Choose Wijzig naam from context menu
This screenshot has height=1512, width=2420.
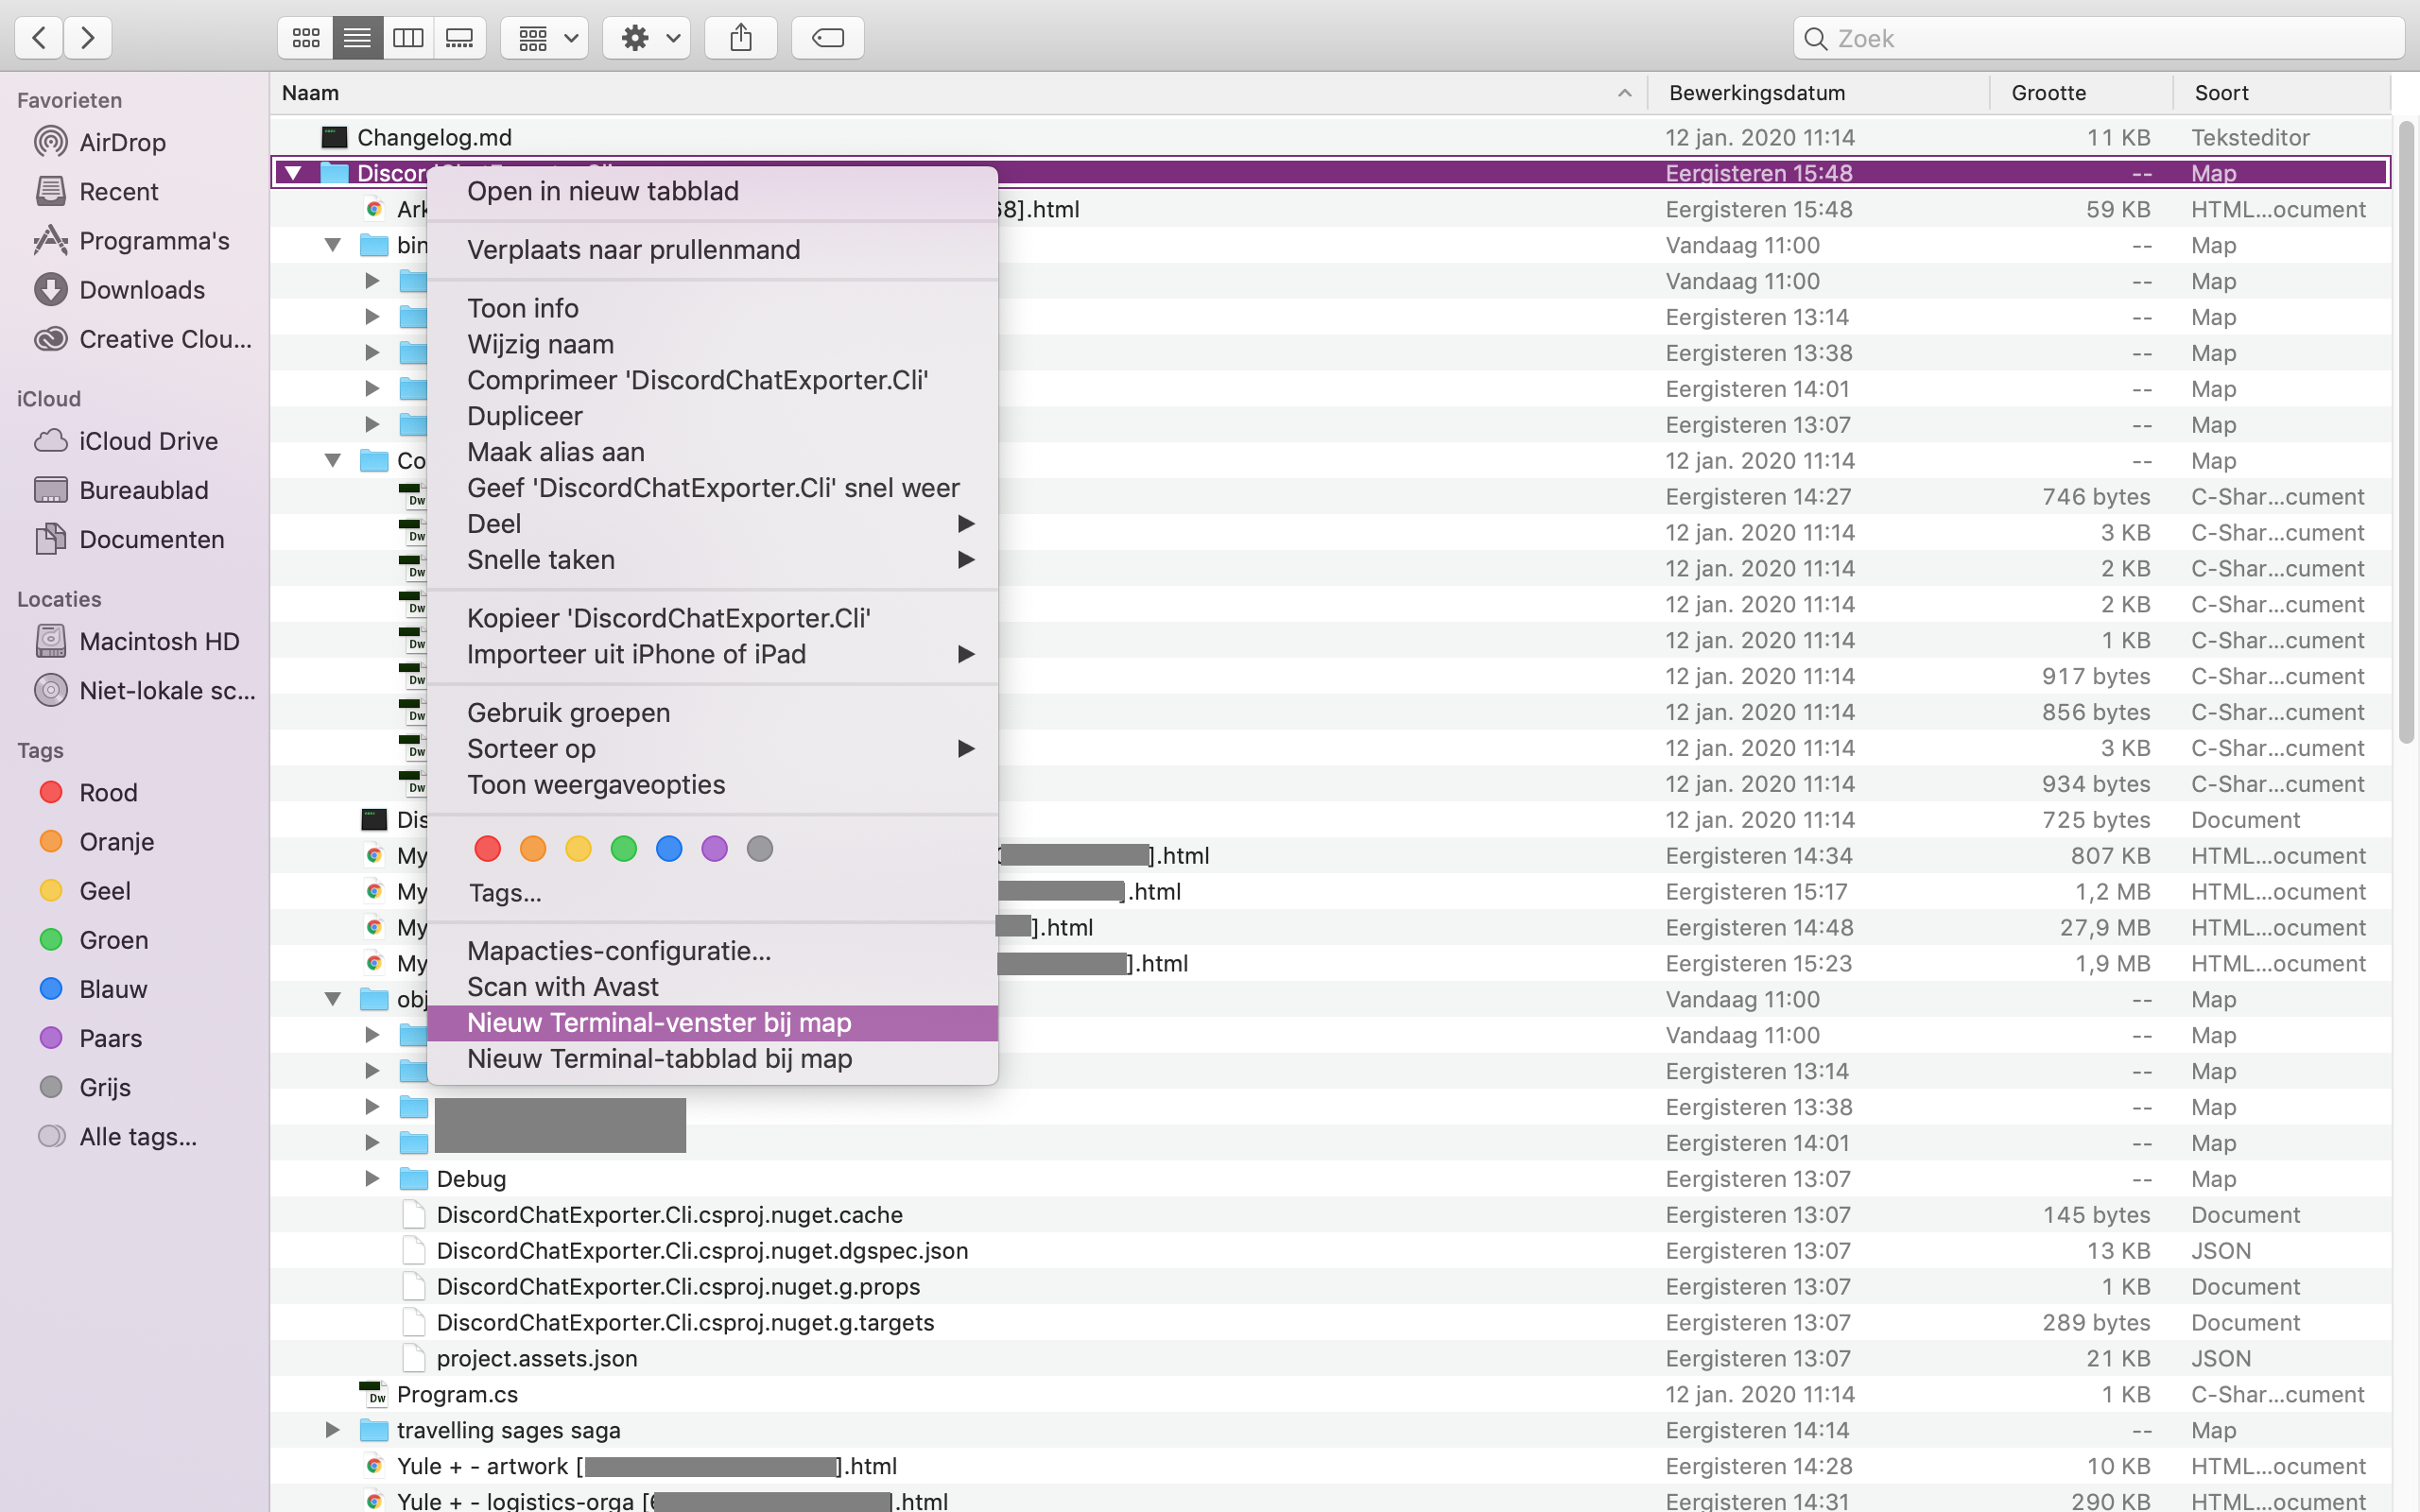pos(712,344)
